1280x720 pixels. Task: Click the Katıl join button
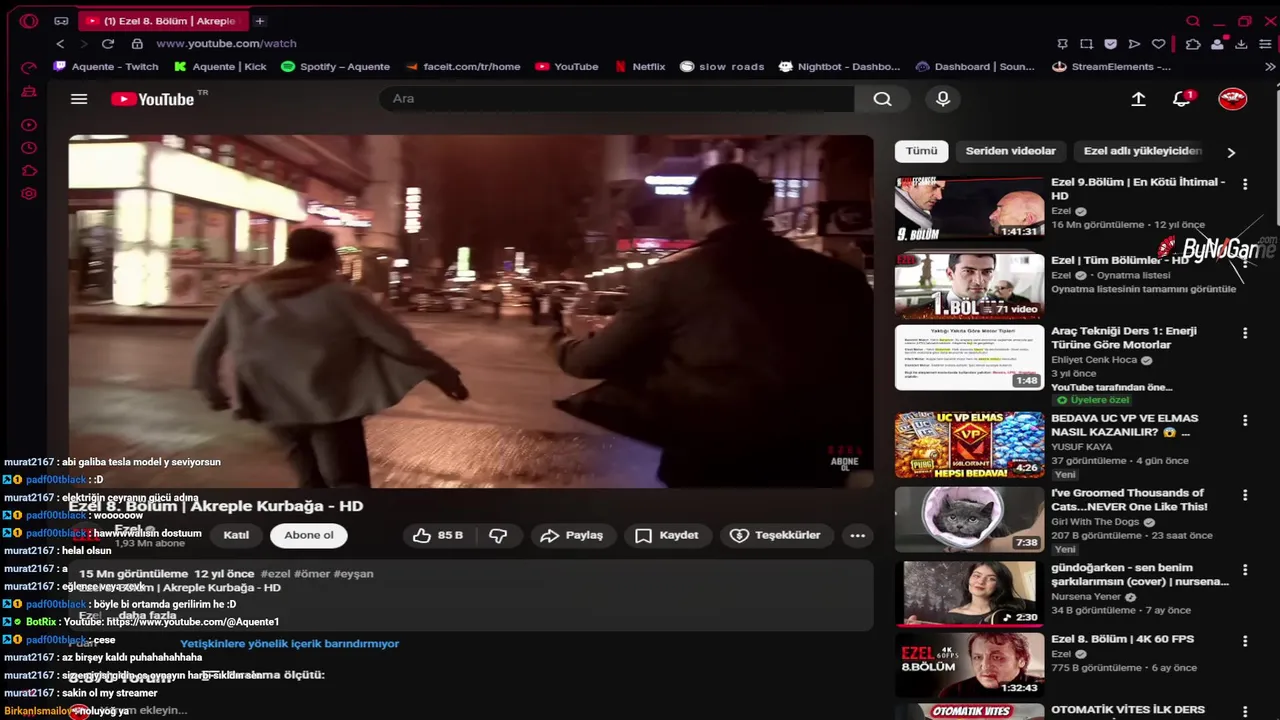[x=236, y=535]
